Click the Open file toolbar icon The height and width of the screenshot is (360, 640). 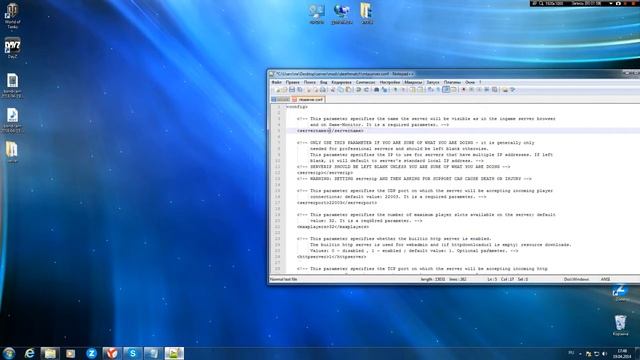point(284,89)
